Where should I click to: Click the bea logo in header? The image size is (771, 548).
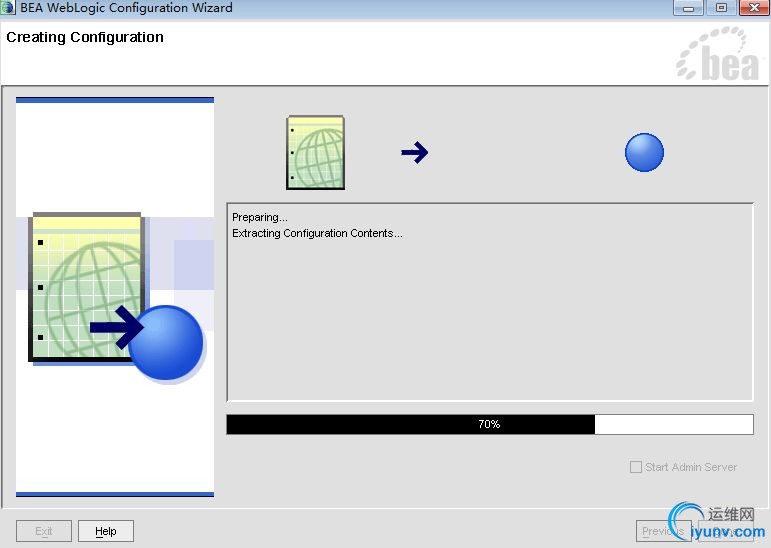[718, 54]
